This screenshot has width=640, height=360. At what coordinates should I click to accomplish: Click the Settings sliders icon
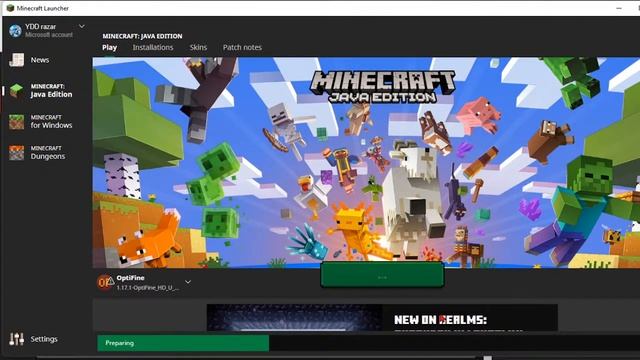(x=17, y=339)
